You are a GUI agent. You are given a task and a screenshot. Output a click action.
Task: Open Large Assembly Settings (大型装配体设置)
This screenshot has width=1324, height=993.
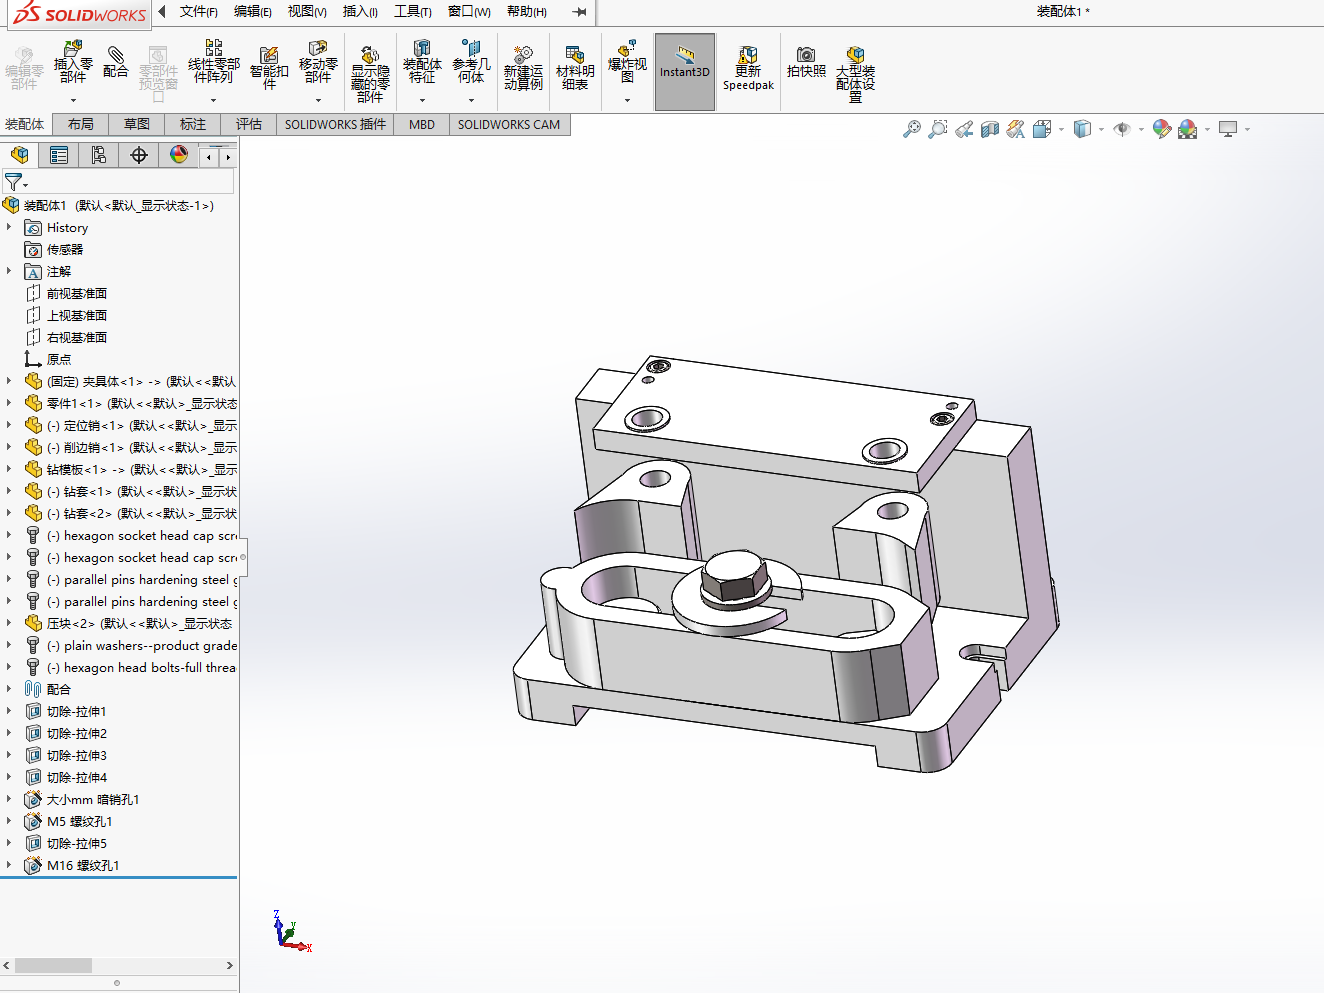click(x=855, y=73)
